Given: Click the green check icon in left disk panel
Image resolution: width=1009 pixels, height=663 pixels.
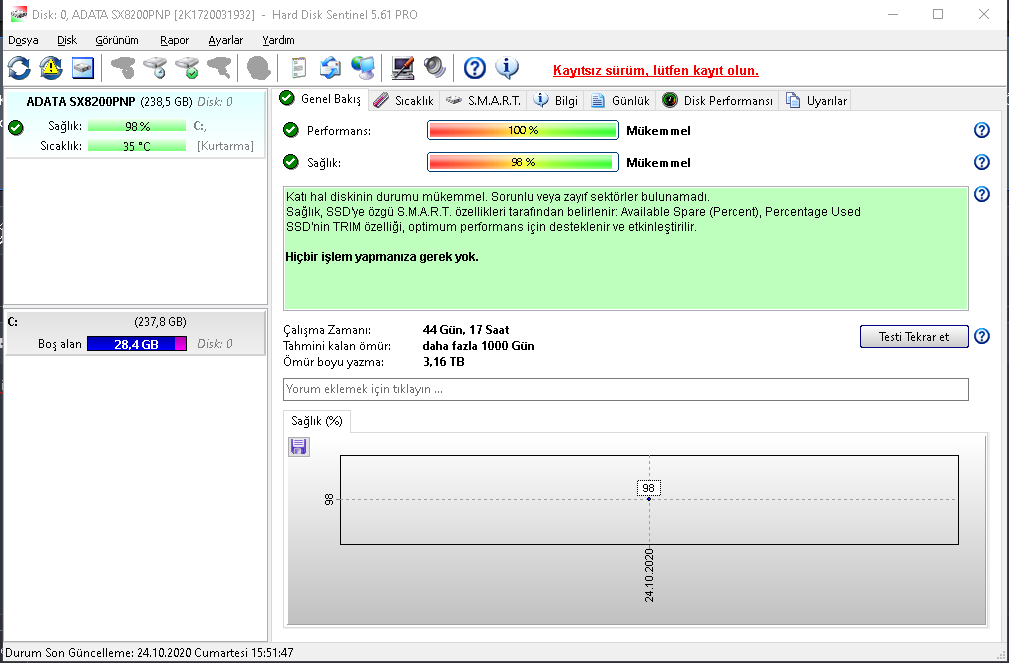Looking at the screenshot, I should [16, 127].
